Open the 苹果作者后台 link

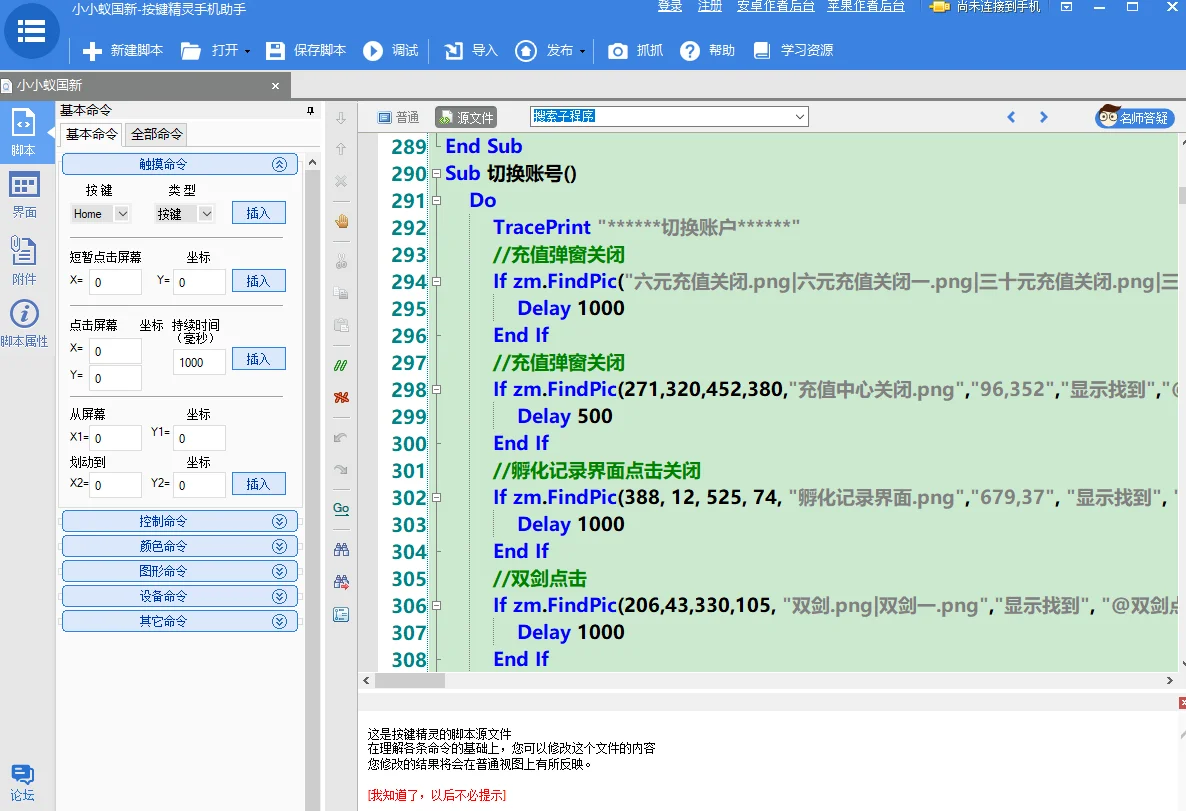[x=865, y=7]
